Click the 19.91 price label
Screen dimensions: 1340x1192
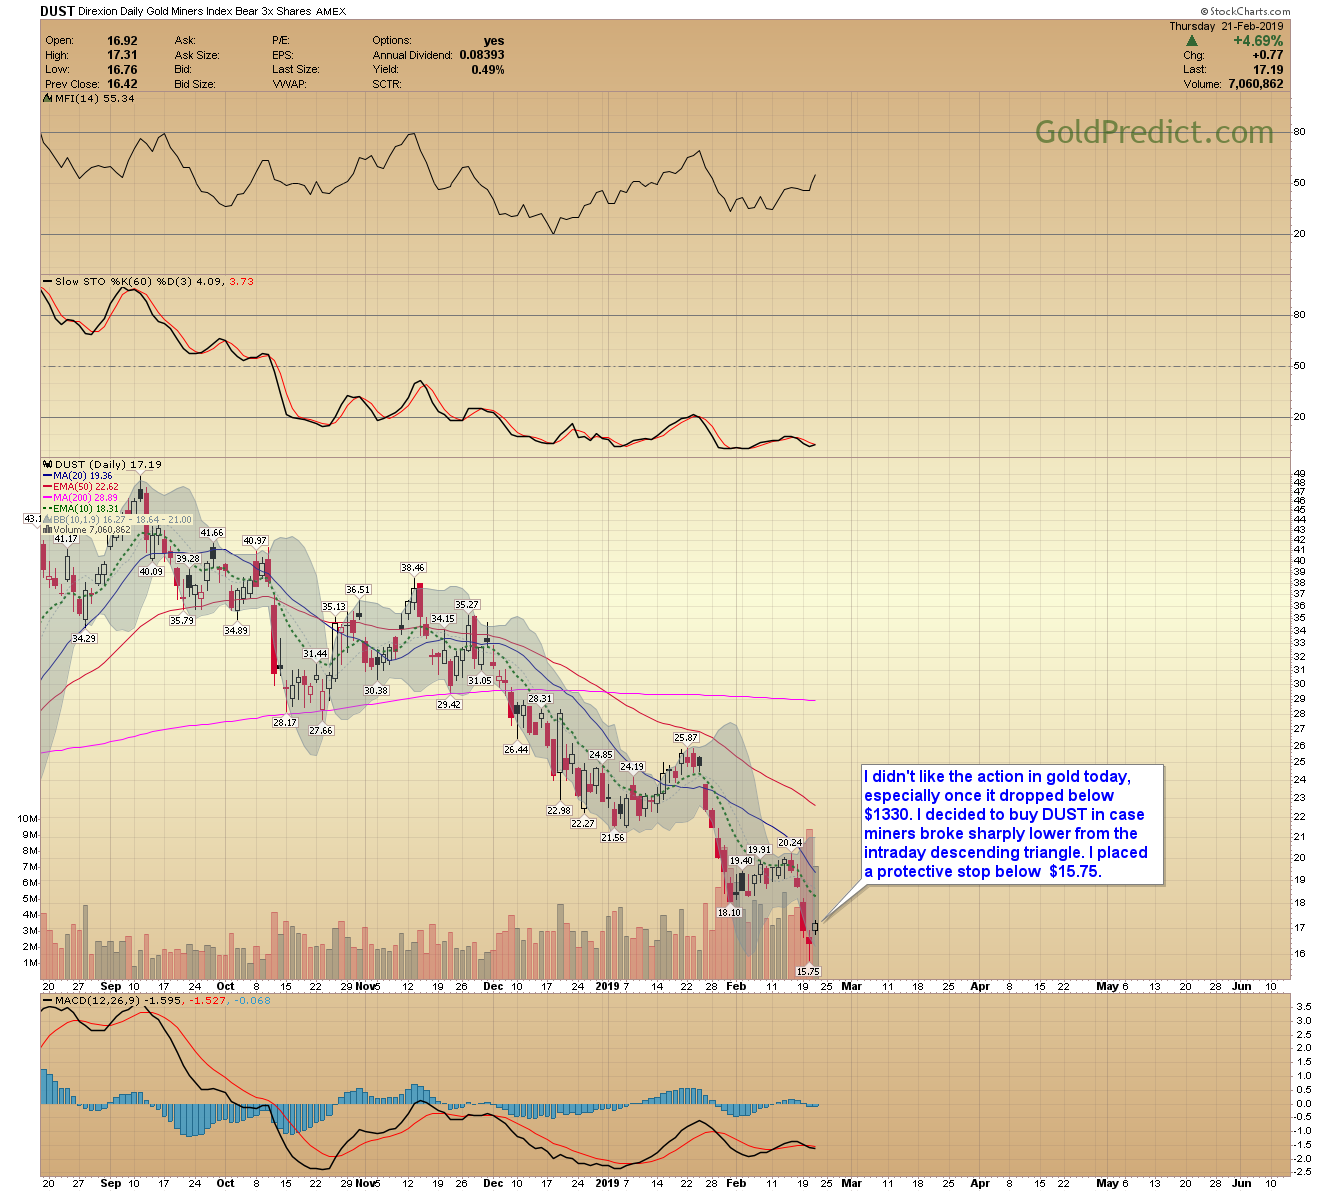[759, 850]
